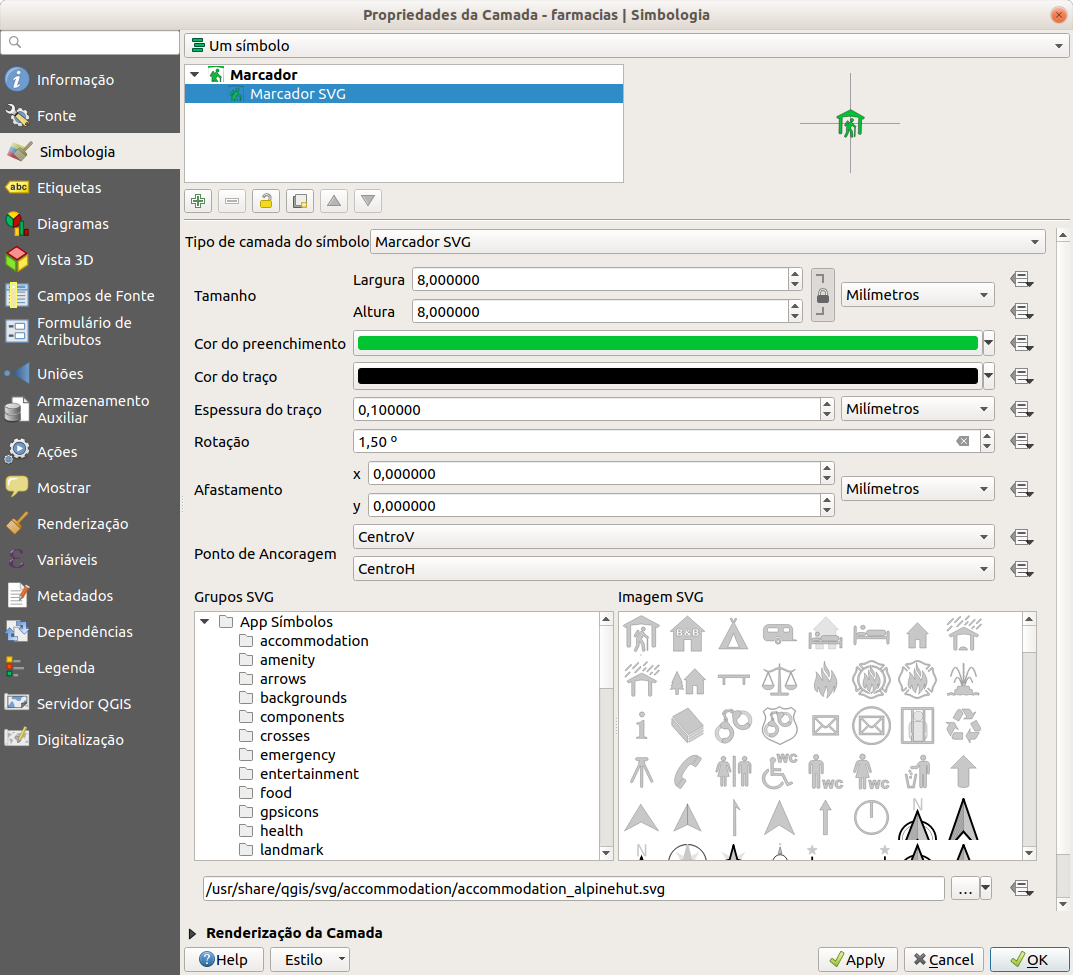Click data-defined override icon for Rotação
This screenshot has width=1073, height=975.
pos(1020,441)
